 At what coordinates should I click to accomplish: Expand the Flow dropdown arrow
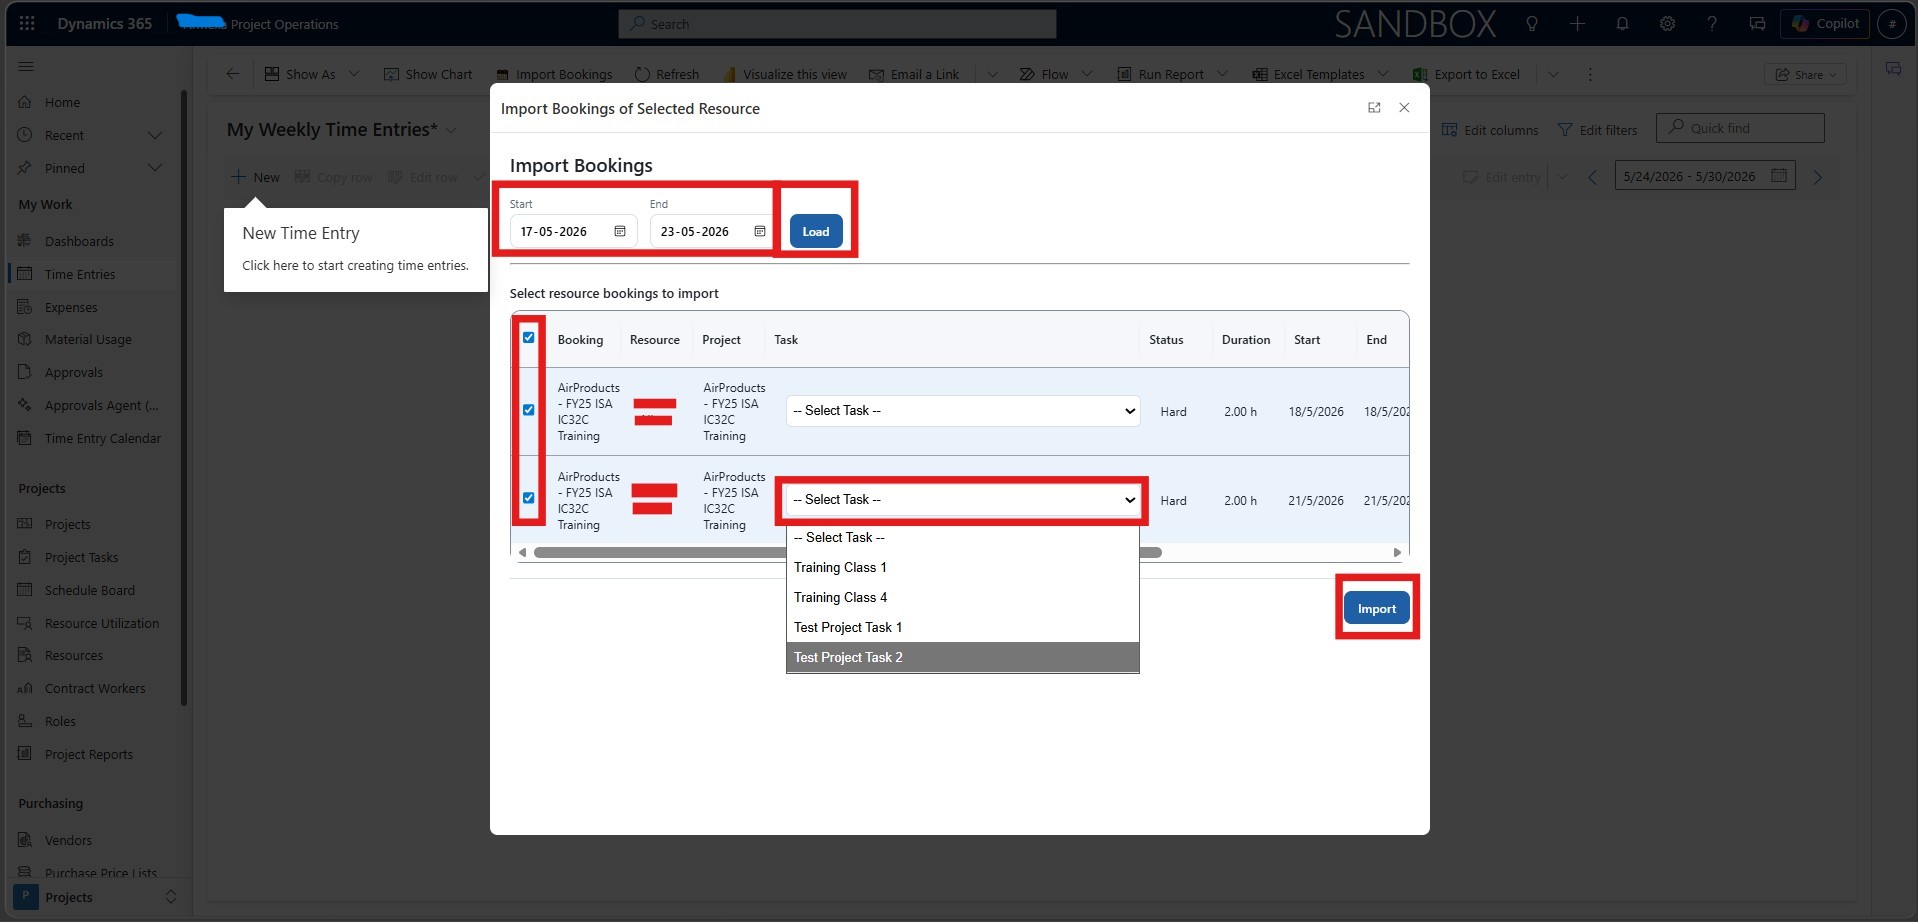(x=1087, y=74)
